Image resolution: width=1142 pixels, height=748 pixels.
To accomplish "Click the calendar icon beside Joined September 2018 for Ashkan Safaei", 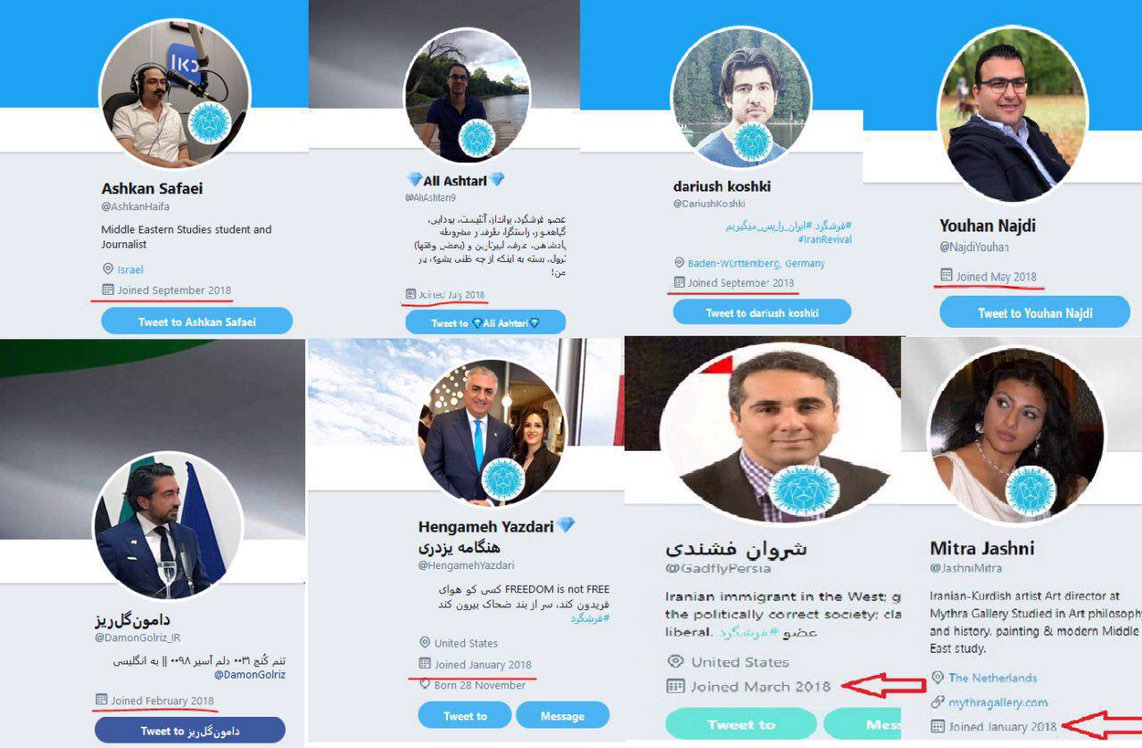I will point(108,290).
